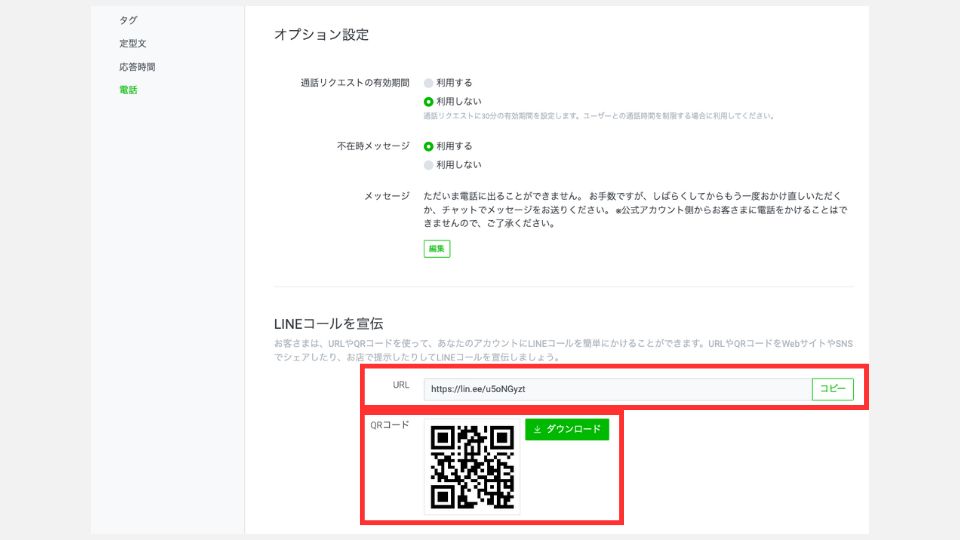The image size is (960, 540).
Task: Click the QR code image
Action: tap(472, 467)
